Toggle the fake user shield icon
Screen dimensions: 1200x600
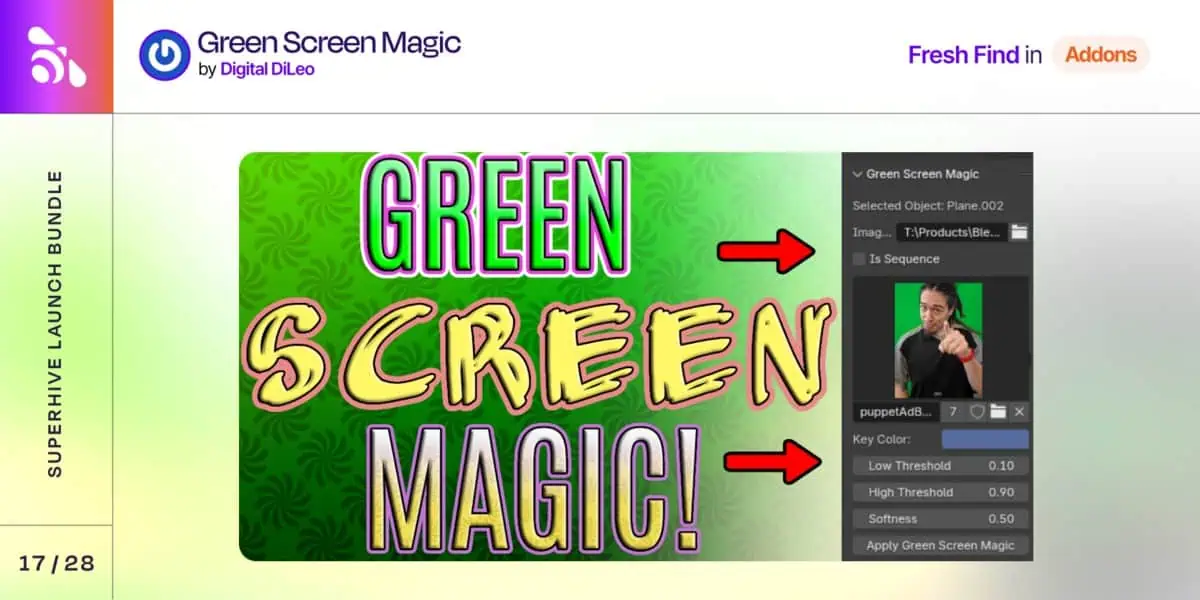(x=977, y=412)
